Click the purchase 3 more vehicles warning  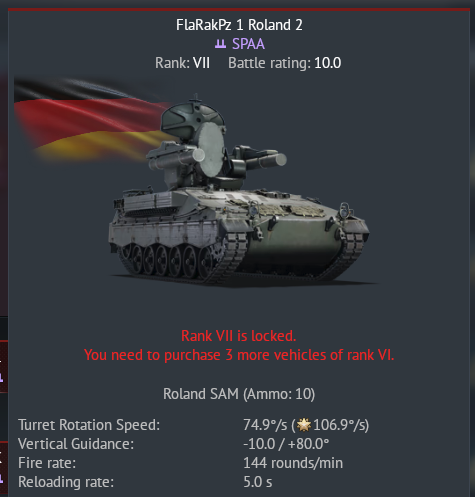tap(239, 355)
